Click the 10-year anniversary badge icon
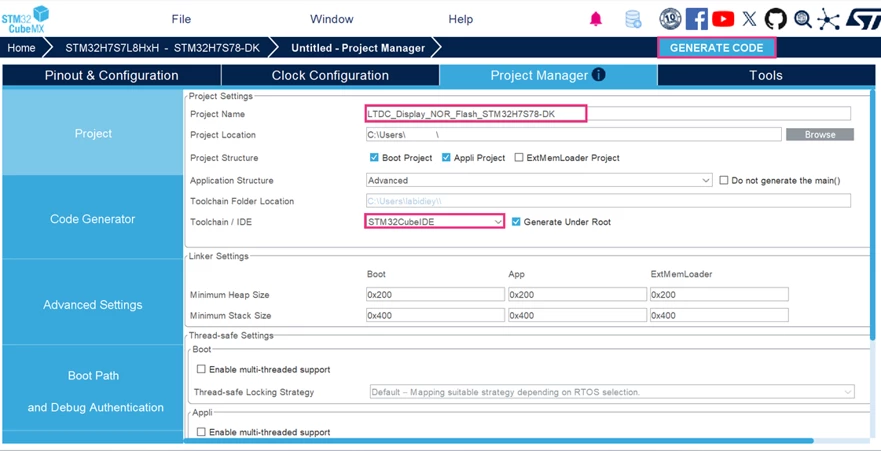Screen dimensions: 881x451 [x=670, y=19]
